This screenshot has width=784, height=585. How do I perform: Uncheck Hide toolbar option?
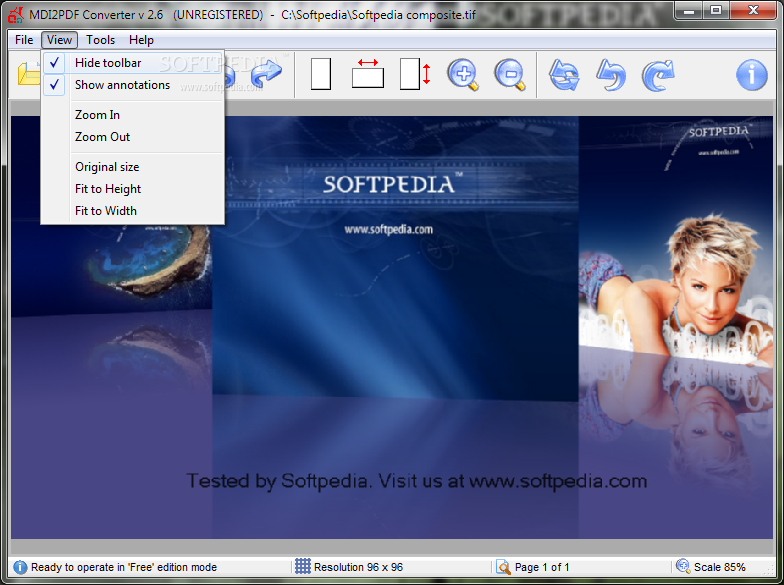click(x=132, y=62)
